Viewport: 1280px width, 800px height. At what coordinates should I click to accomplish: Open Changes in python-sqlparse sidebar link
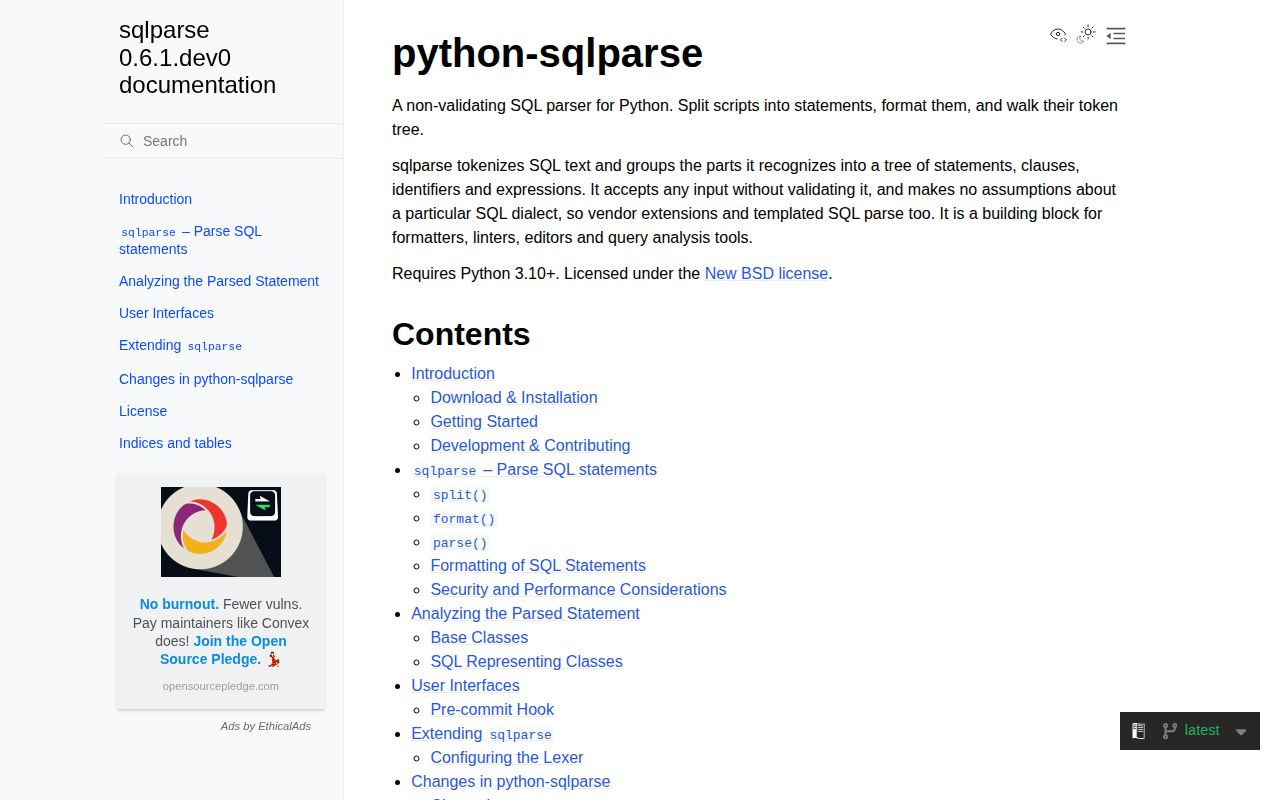pos(206,379)
